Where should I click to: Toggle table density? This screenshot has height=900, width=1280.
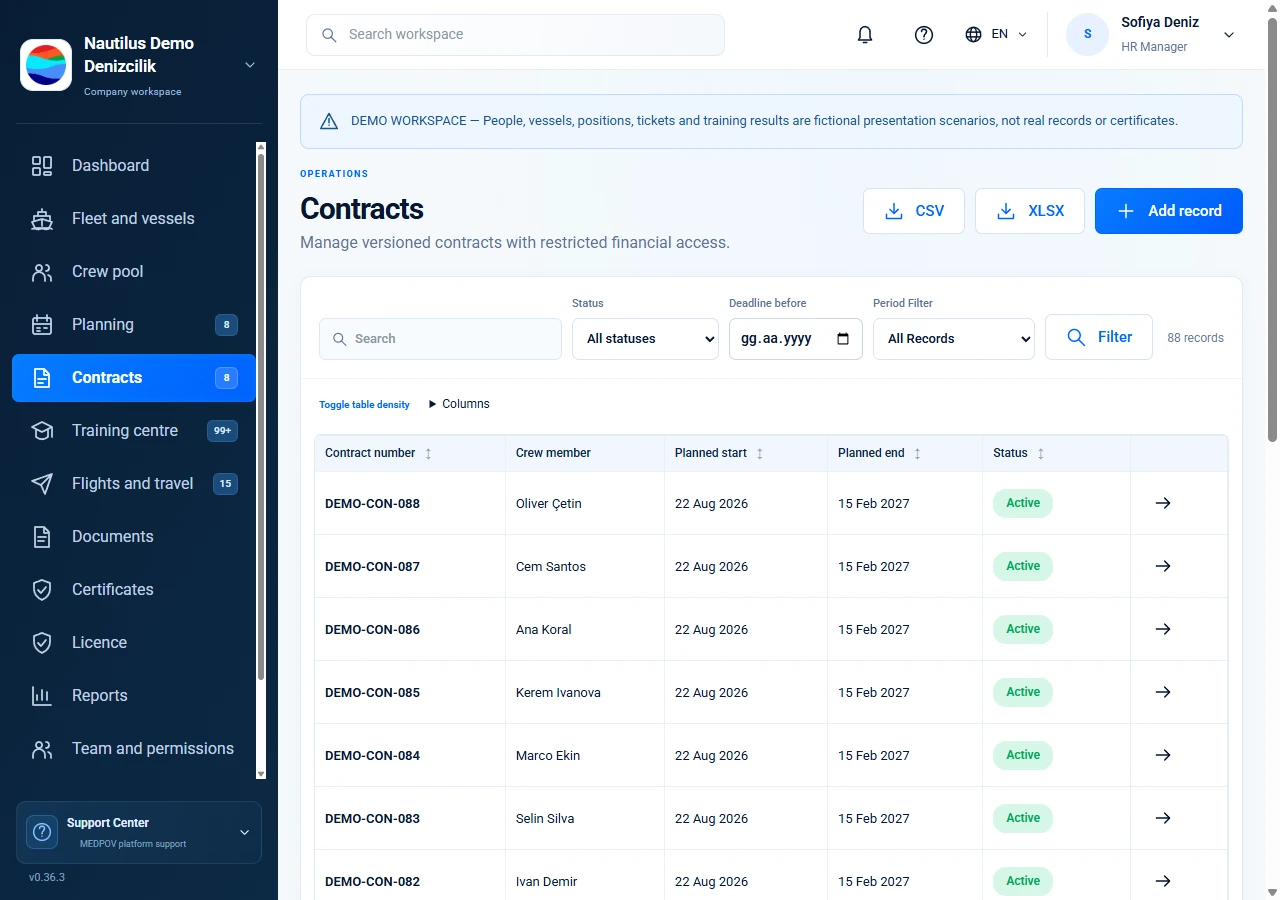click(x=364, y=405)
